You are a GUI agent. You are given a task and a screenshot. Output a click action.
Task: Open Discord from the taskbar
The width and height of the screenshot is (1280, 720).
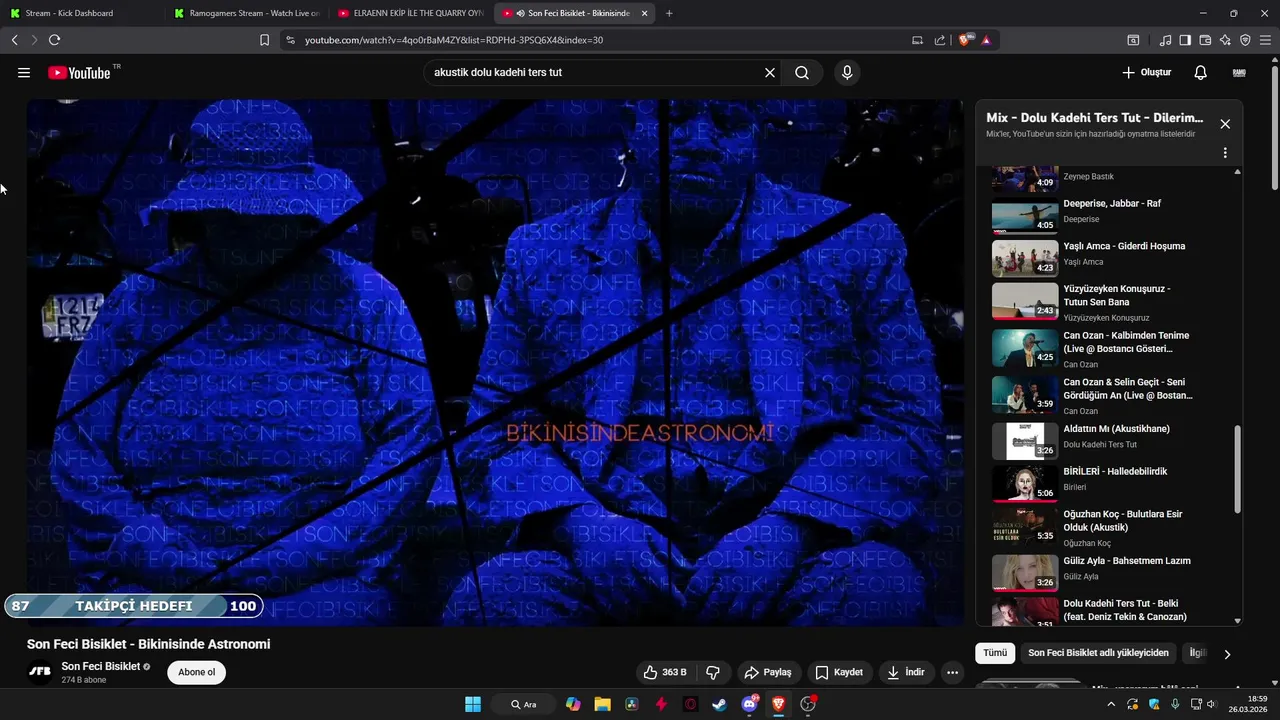(750, 704)
